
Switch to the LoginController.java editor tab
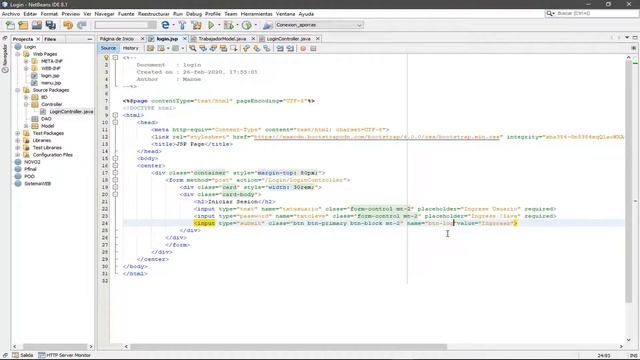click(288, 39)
